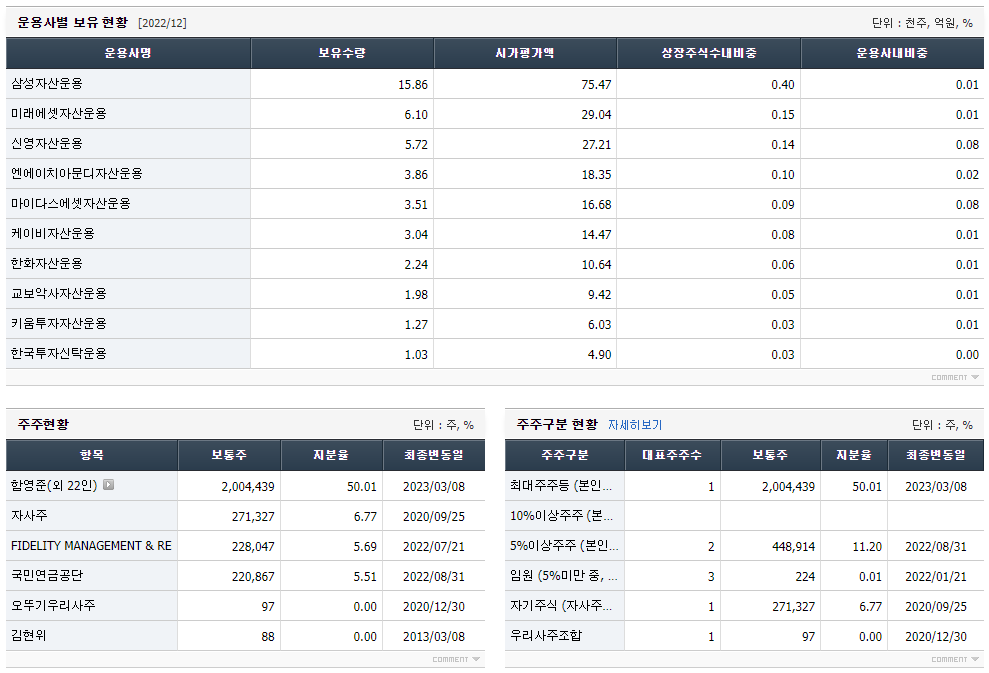Click 11.20 지분율 value

coord(867,547)
